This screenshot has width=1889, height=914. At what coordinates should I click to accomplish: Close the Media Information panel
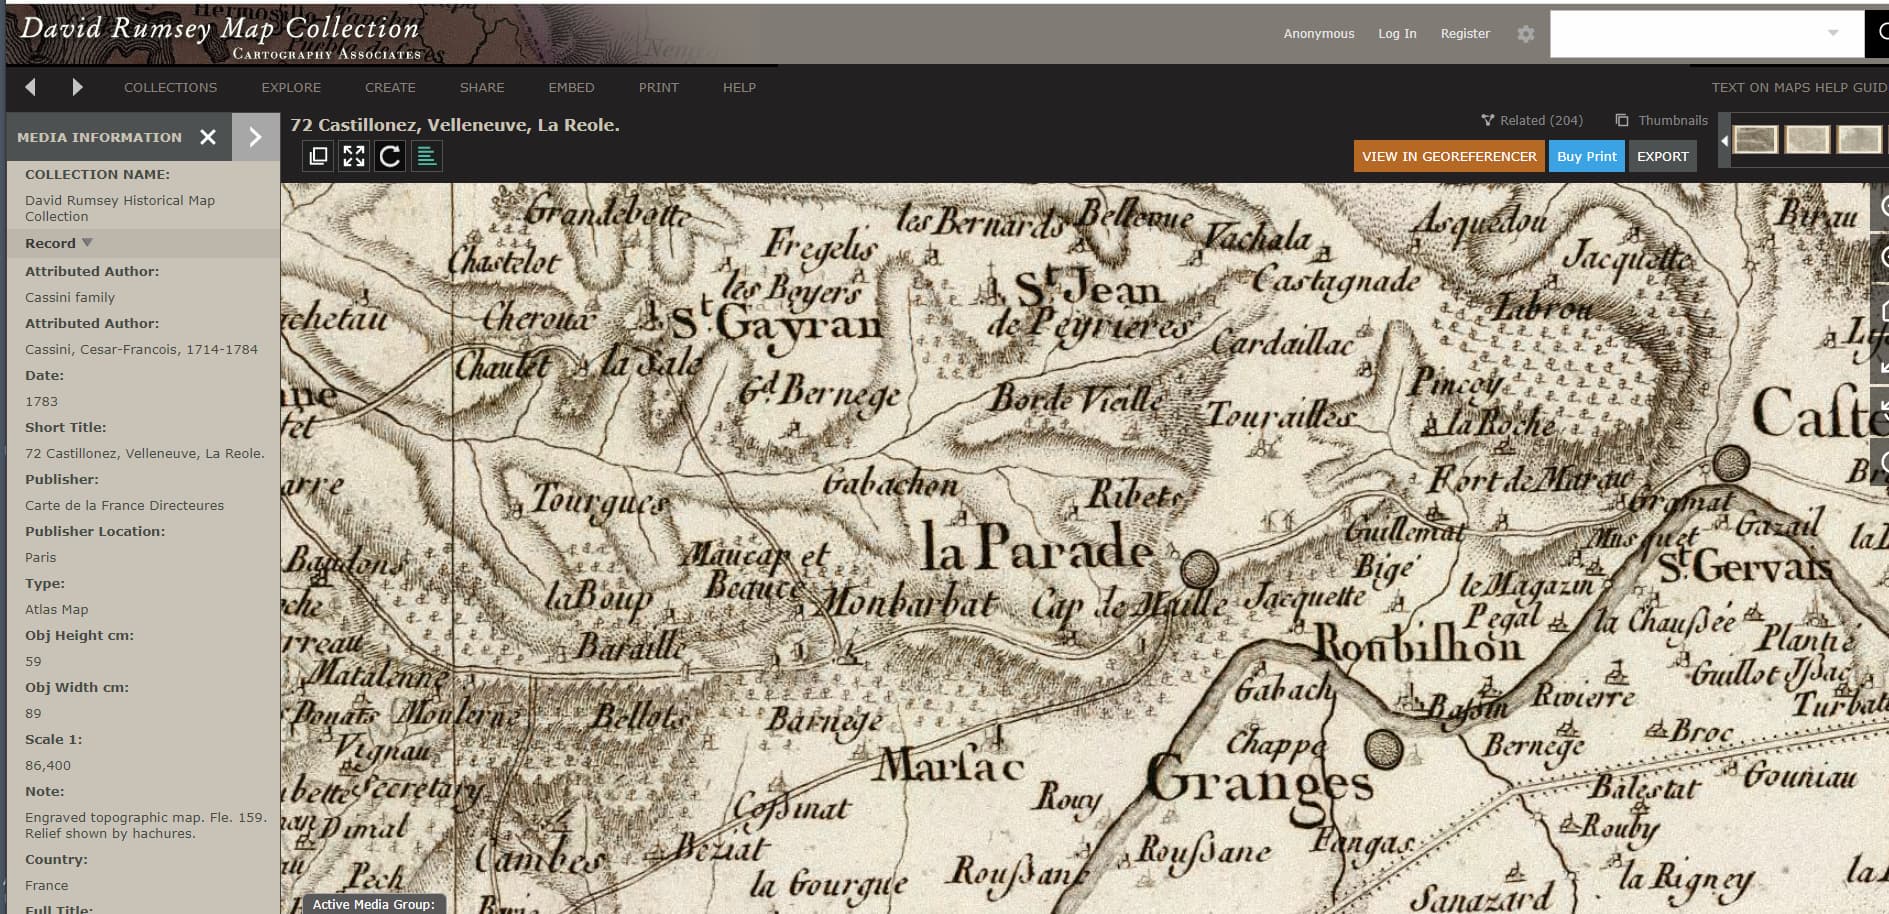click(x=208, y=137)
